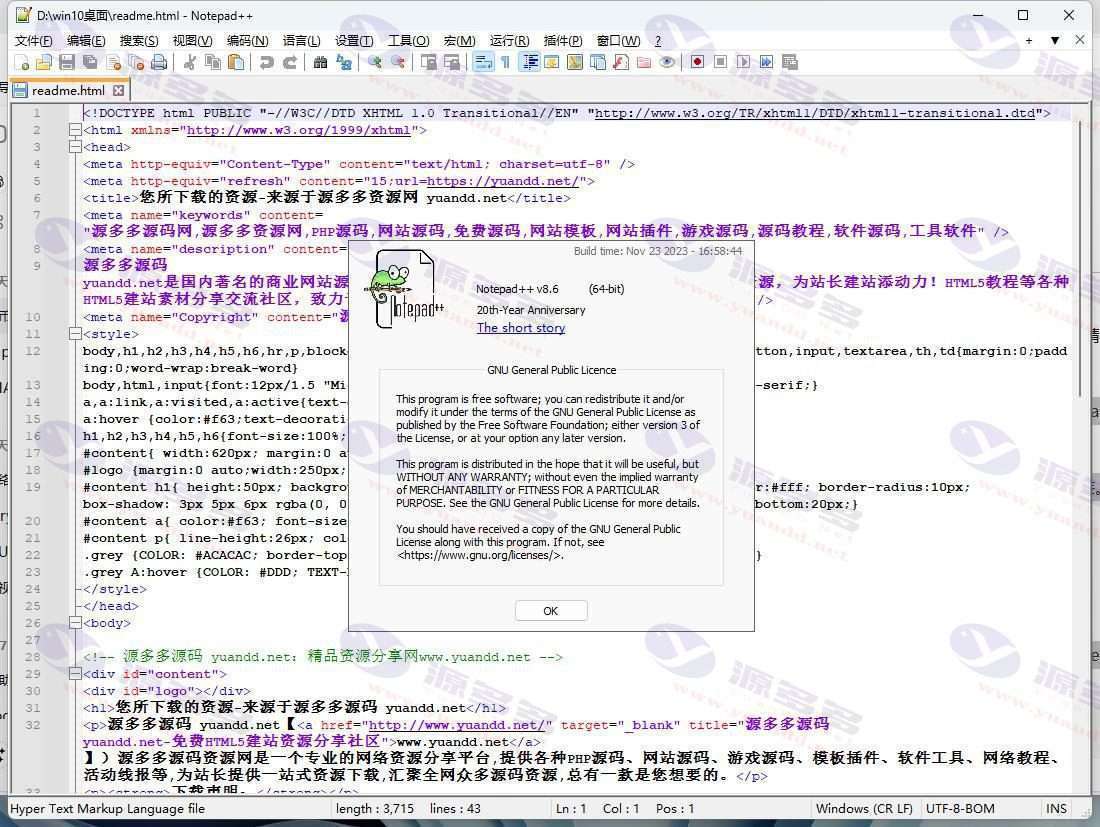Cut selection with the scissors icon
The width and height of the screenshot is (1100, 827).
[x=189, y=62]
